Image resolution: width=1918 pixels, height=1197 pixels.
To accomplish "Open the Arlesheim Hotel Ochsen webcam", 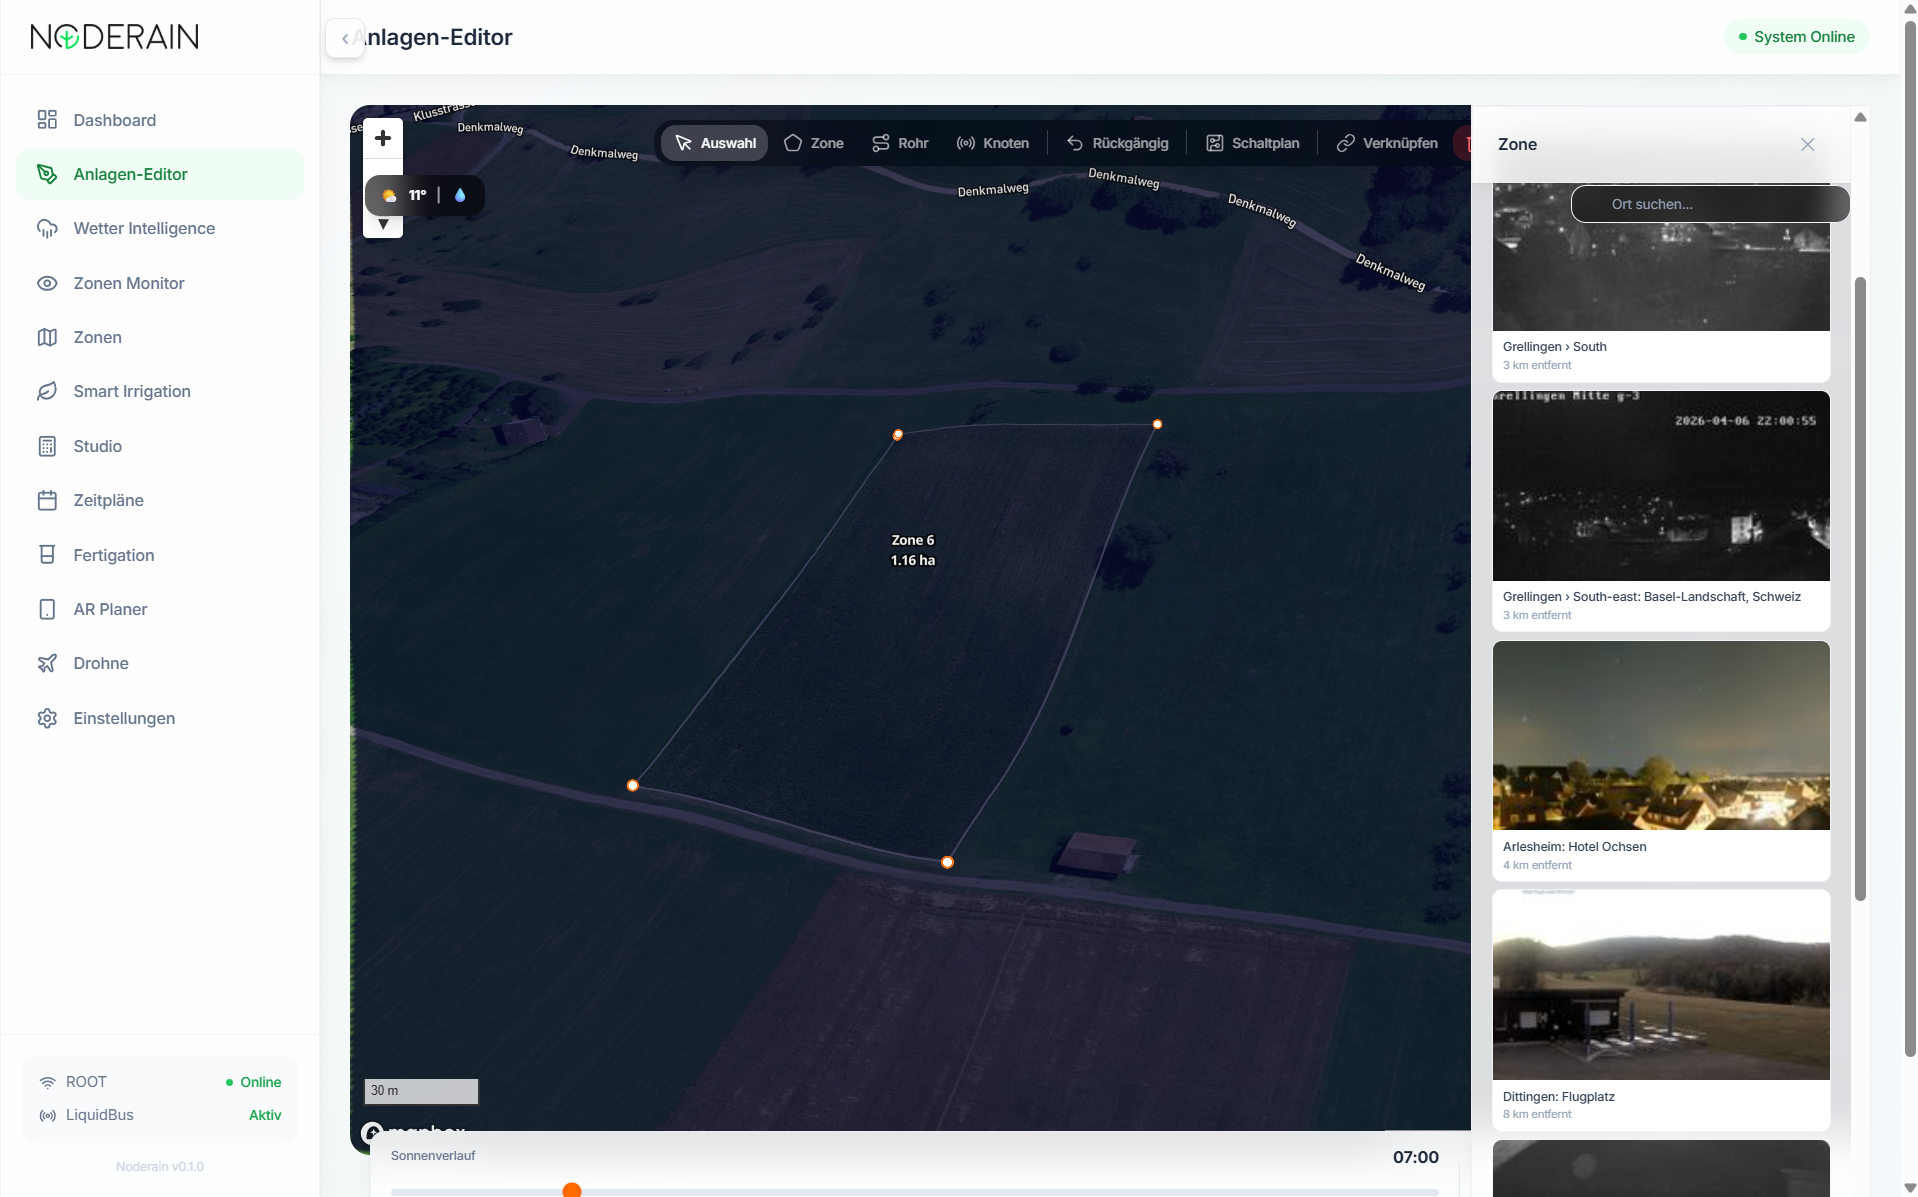I will pos(1661,735).
